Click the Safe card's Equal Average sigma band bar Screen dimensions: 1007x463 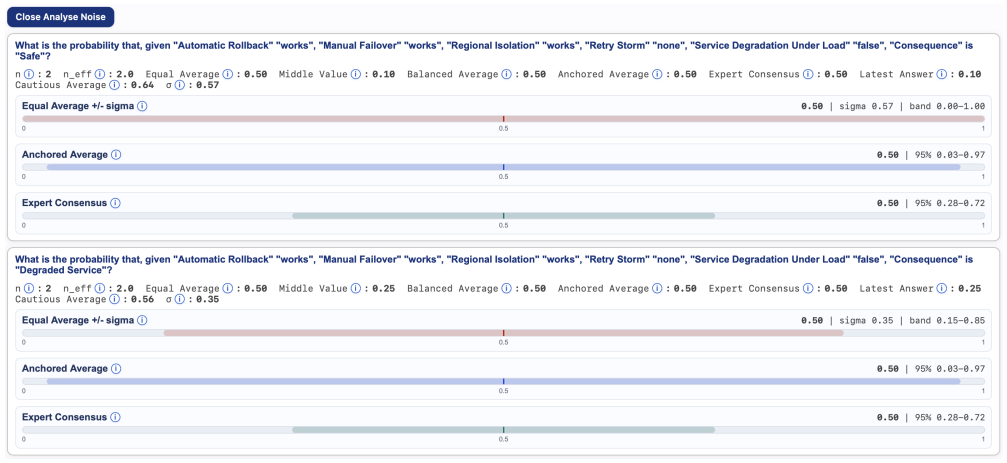tap(504, 119)
